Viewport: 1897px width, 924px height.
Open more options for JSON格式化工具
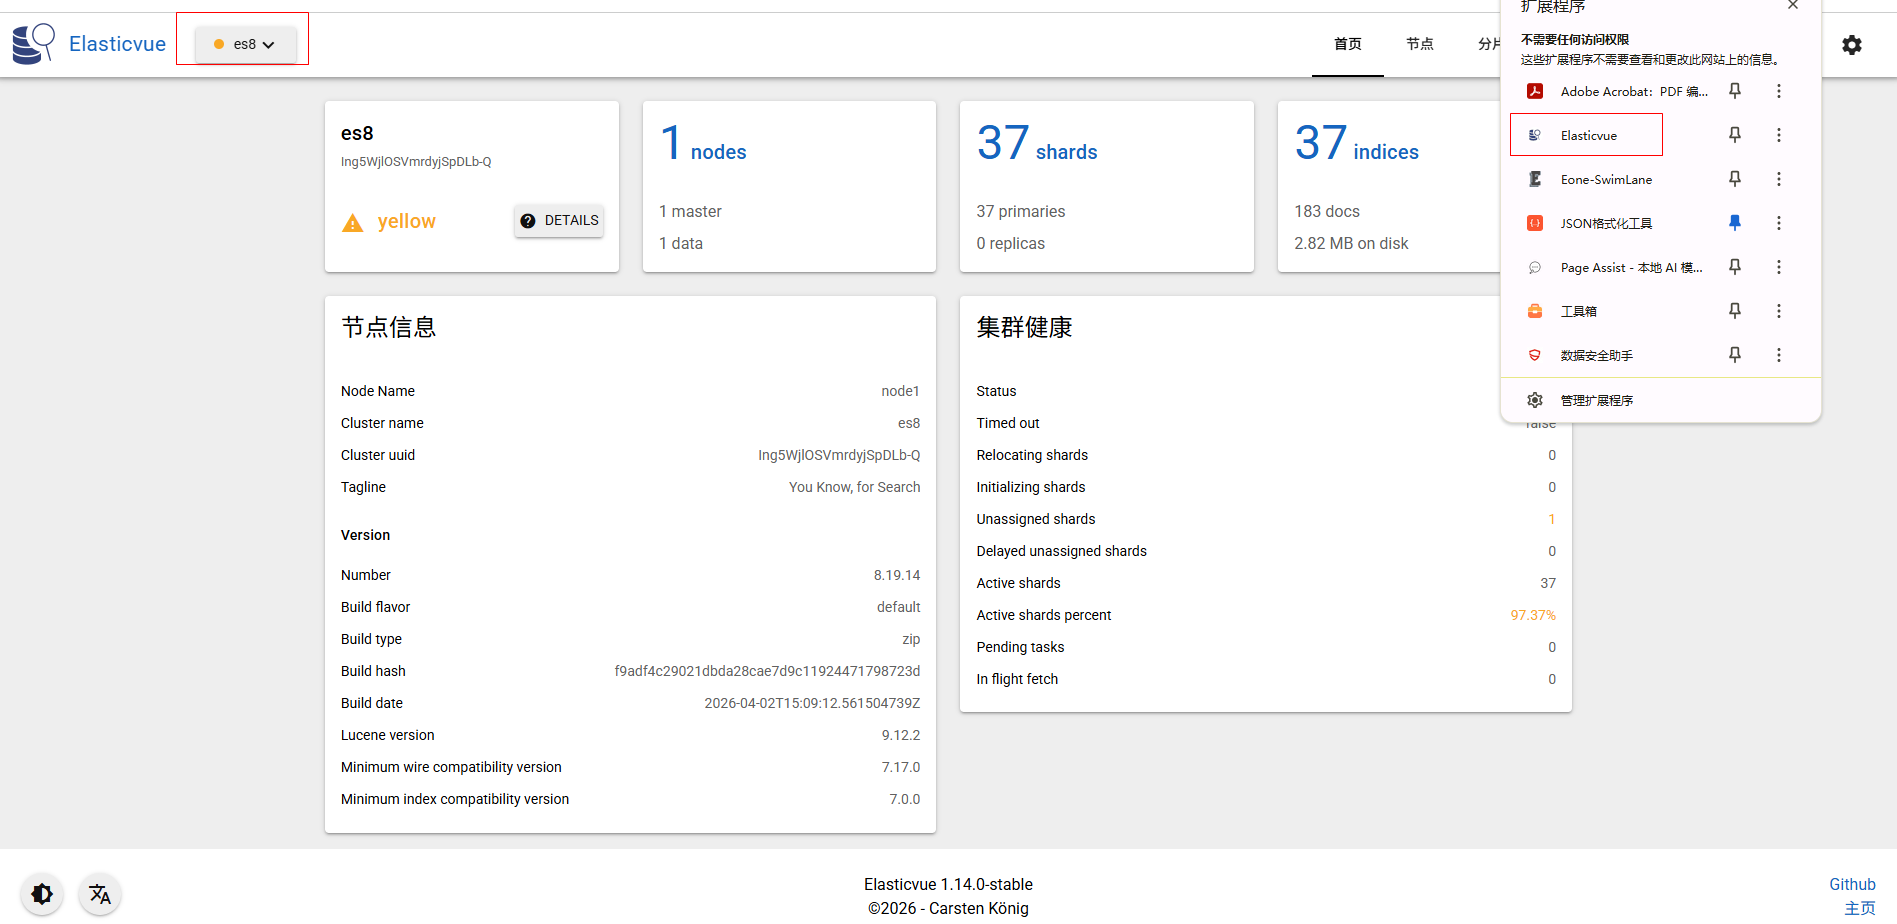click(x=1779, y=223)
